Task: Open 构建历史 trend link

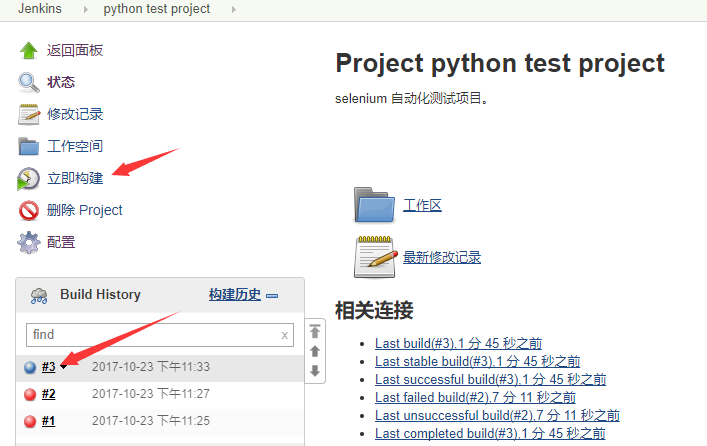Action: 235,294
